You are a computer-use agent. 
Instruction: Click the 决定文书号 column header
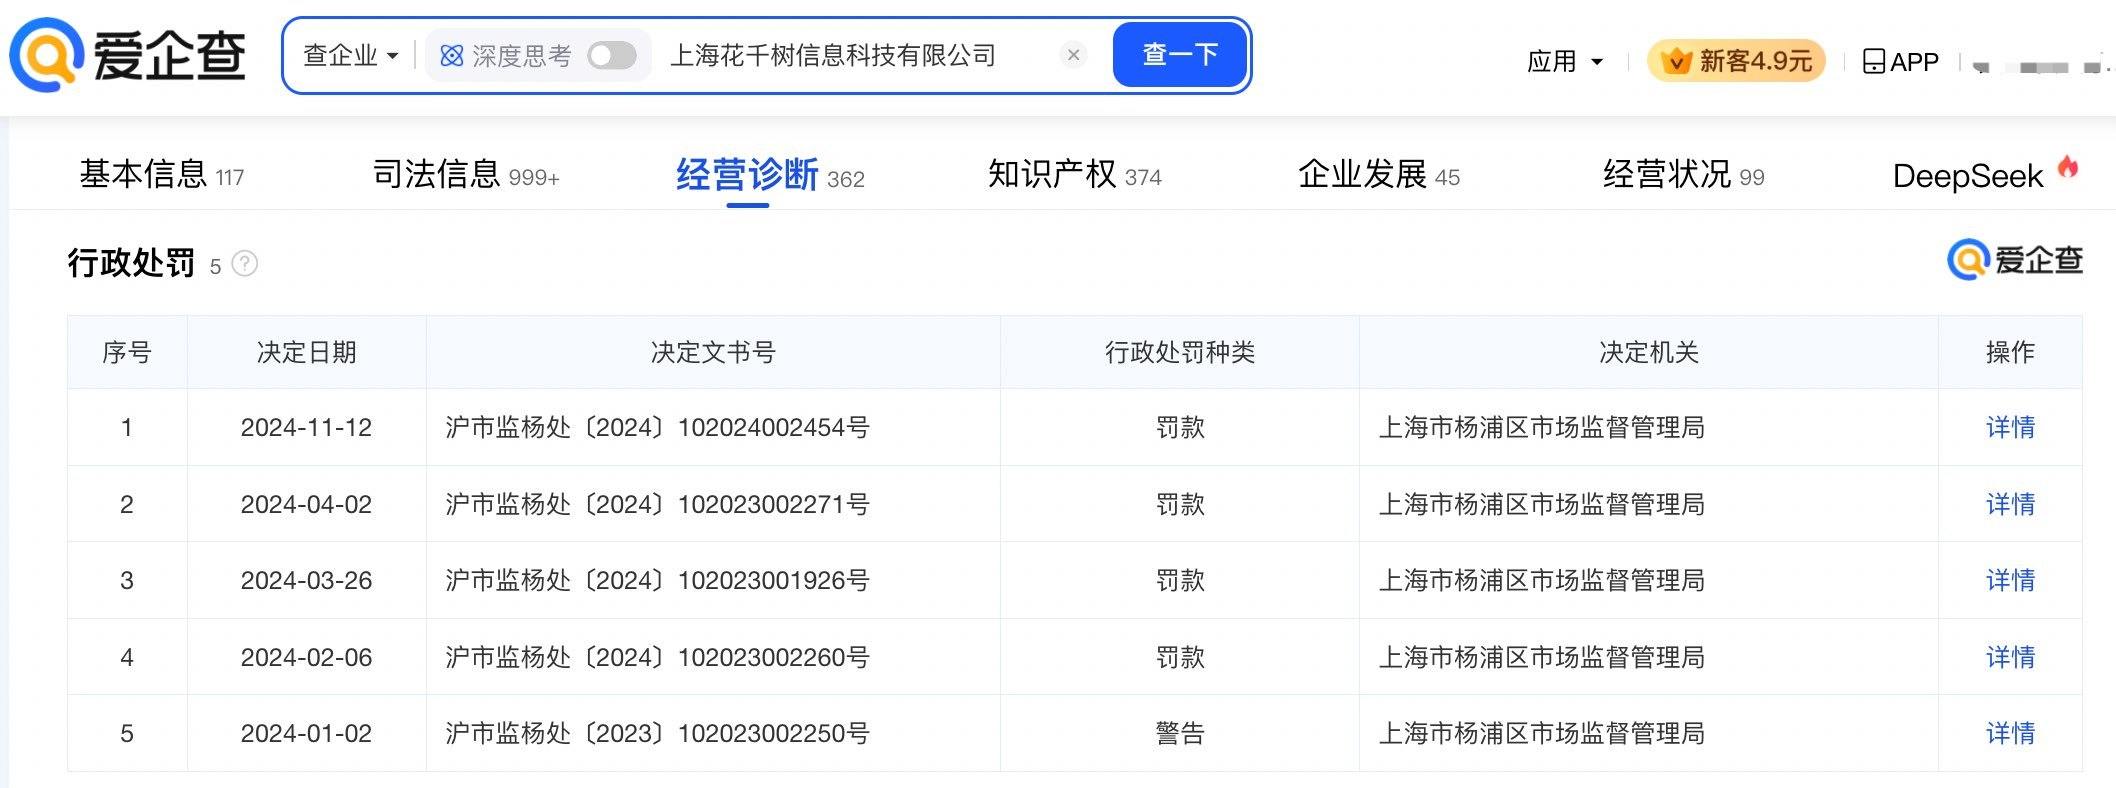(x=713, y=352)
